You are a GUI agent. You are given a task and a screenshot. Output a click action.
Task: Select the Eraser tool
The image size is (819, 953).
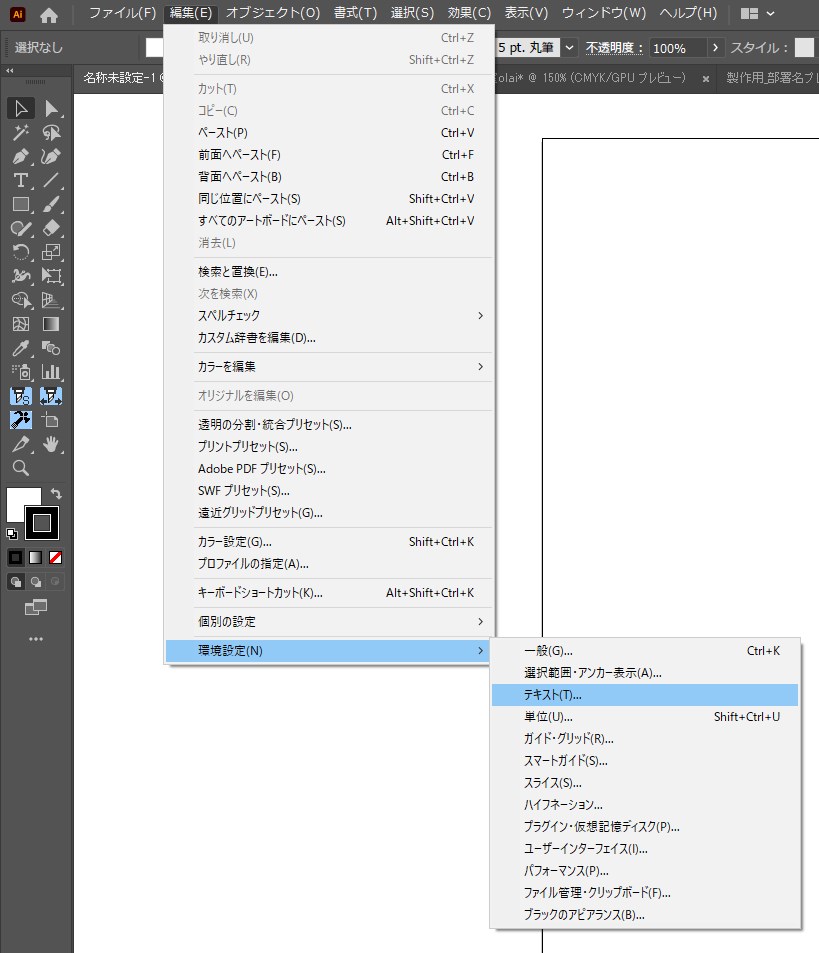pyautogui.click(x=51, y=229)
